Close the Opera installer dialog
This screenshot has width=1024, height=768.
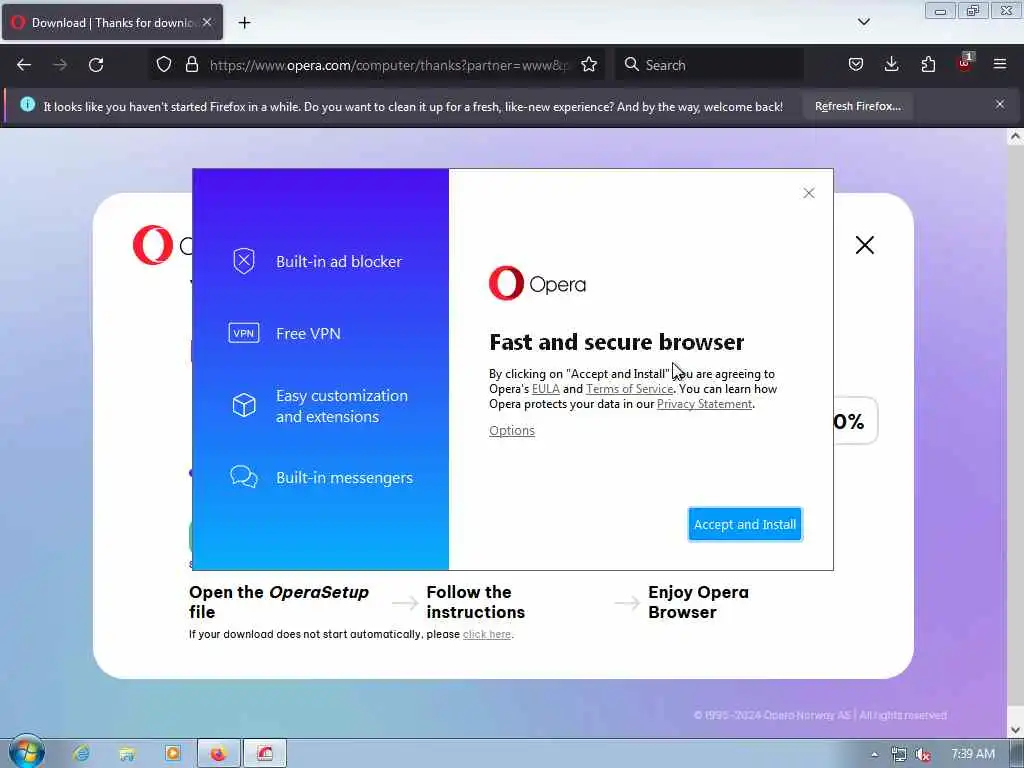(808, 193)
